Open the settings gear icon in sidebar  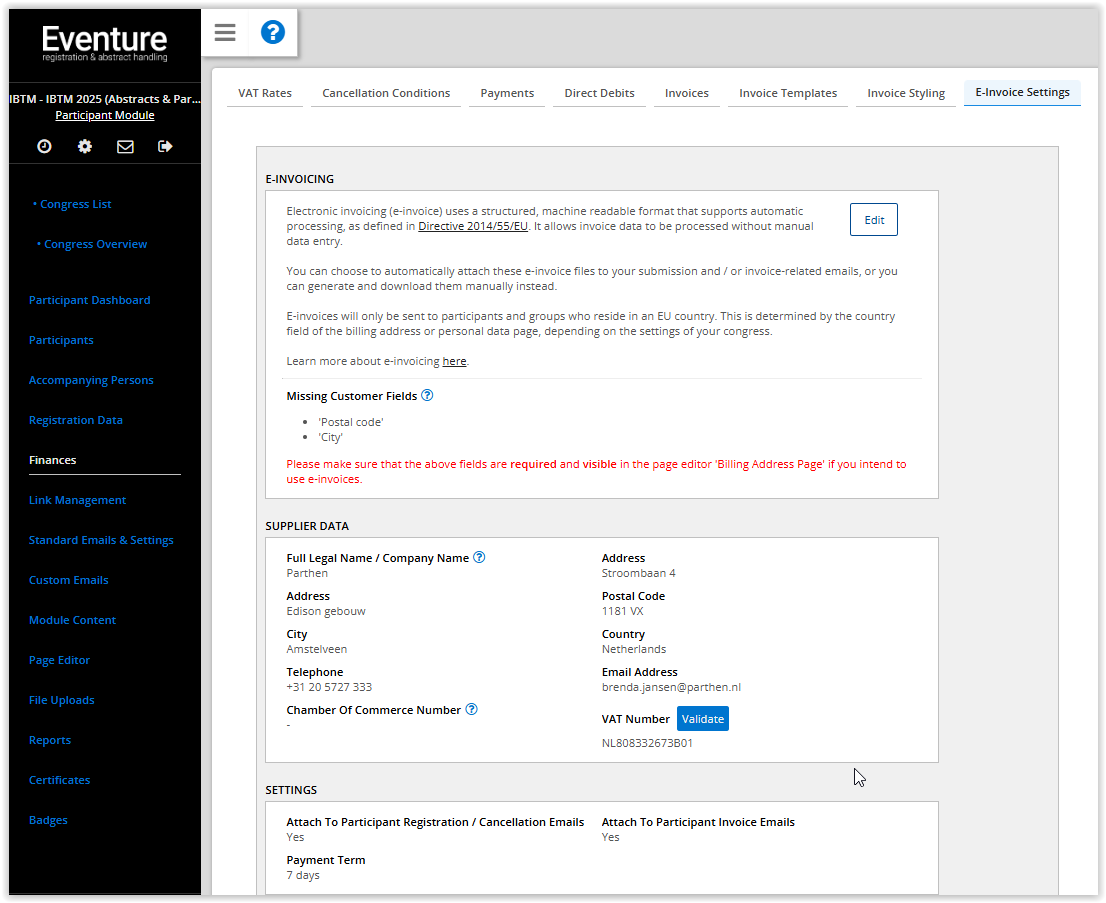(85, 146)
